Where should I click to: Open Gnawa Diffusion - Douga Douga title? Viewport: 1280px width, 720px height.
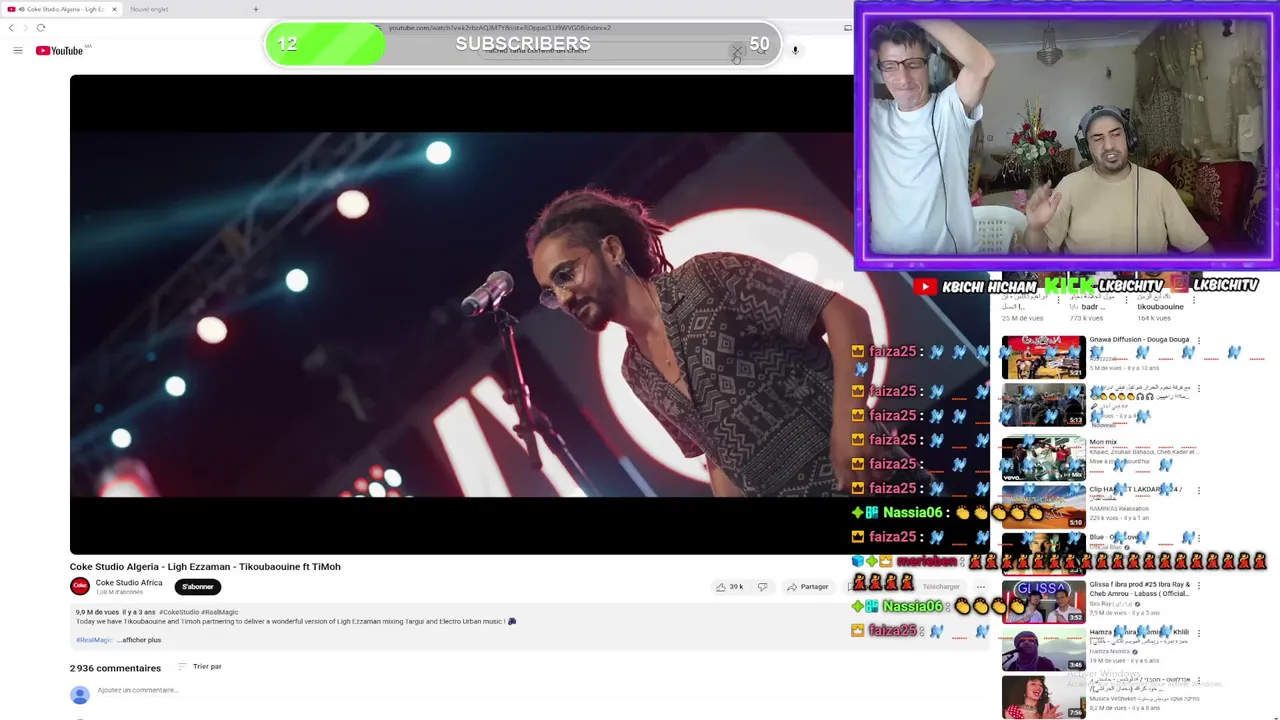1139,340
